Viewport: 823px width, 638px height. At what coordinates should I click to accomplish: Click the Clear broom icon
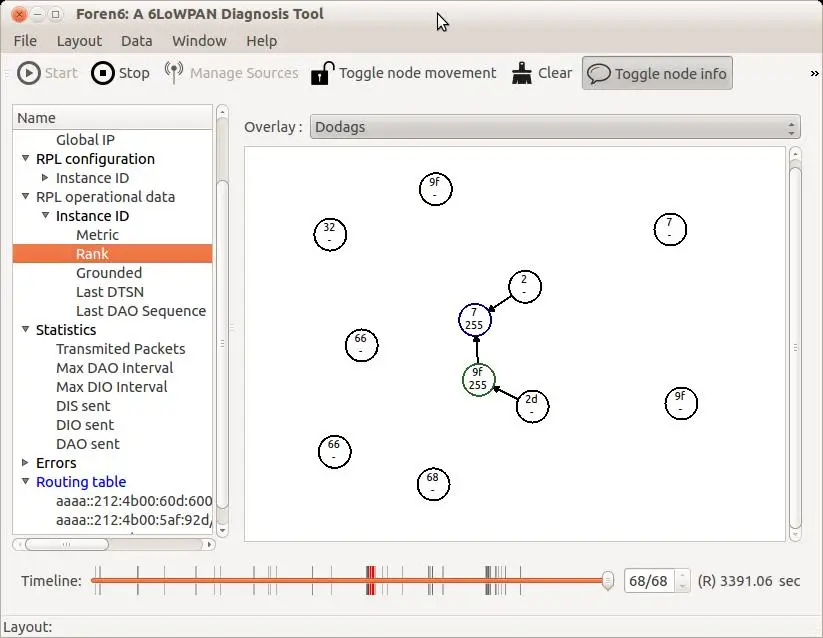[x=522, y=73]
